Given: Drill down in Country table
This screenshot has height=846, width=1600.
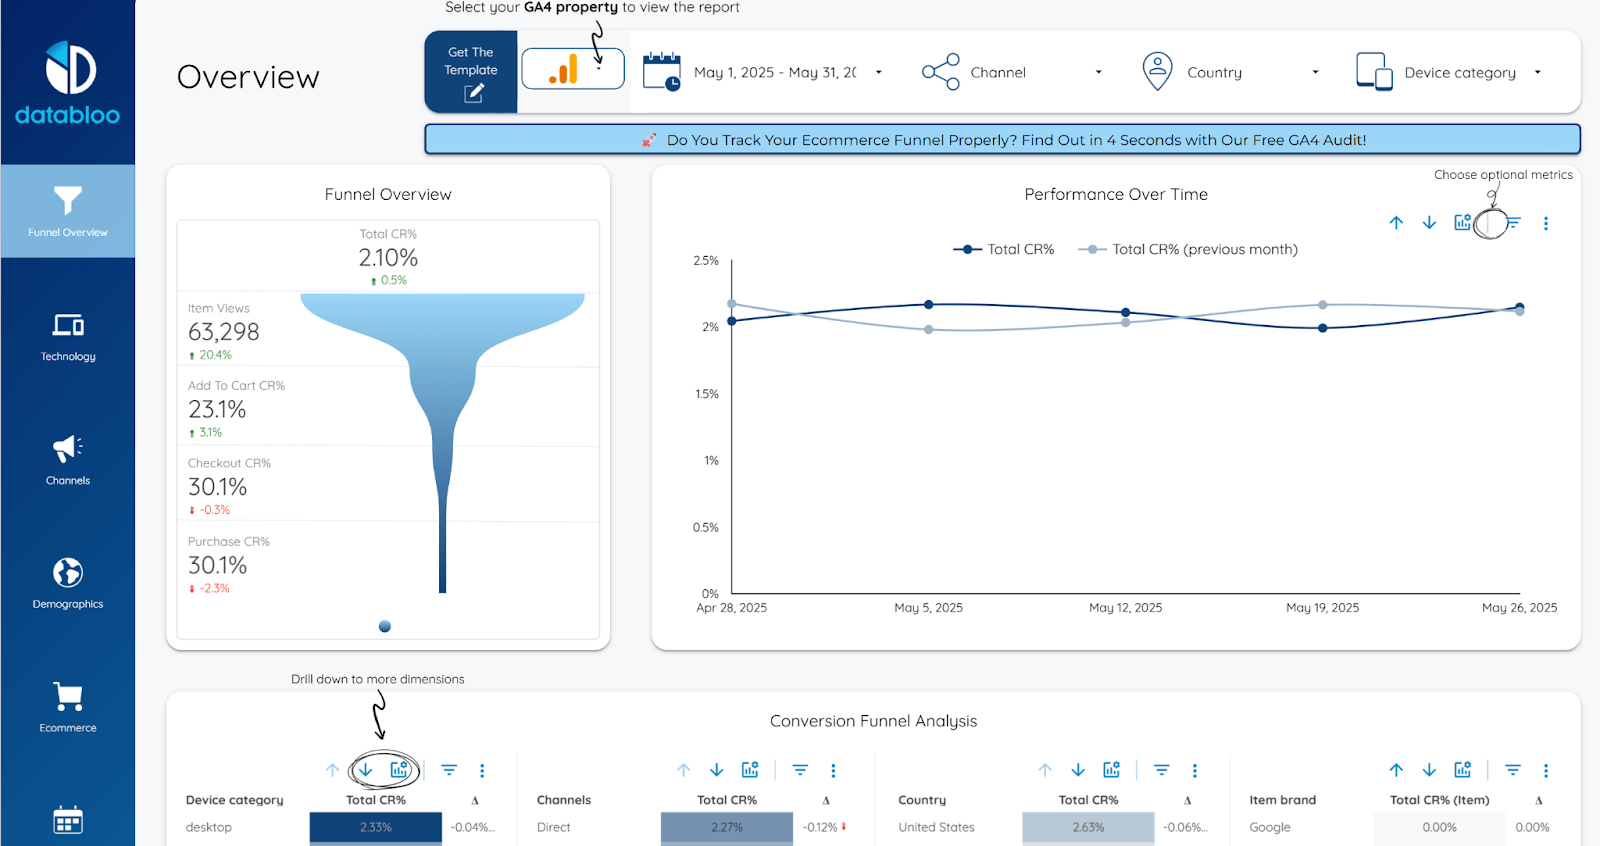Looking at the screenshot, I should (1078, 770).
